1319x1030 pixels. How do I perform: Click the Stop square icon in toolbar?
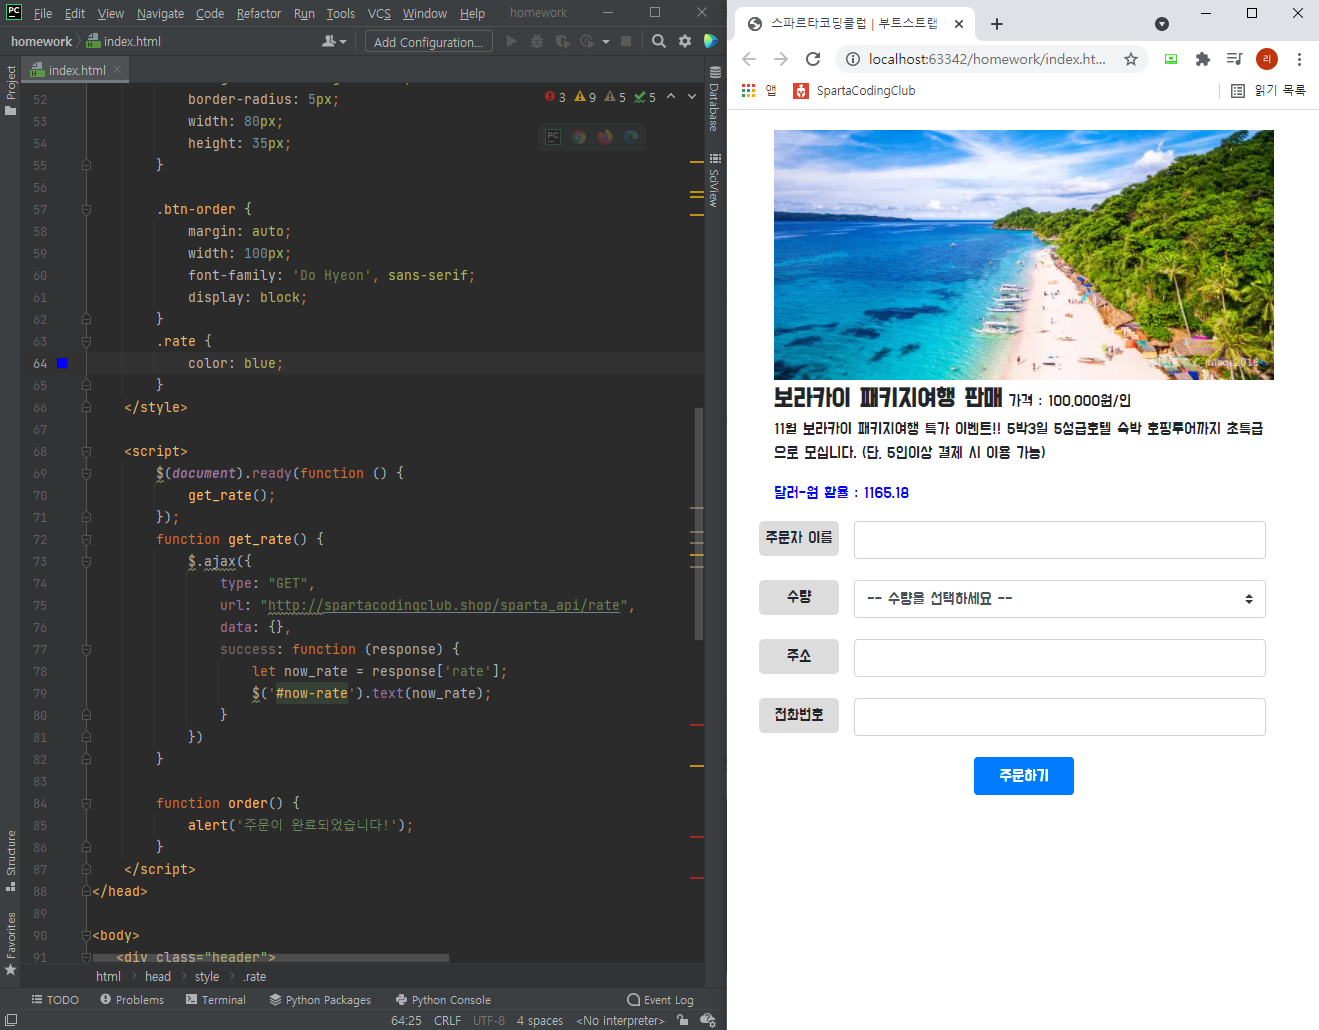626,41
